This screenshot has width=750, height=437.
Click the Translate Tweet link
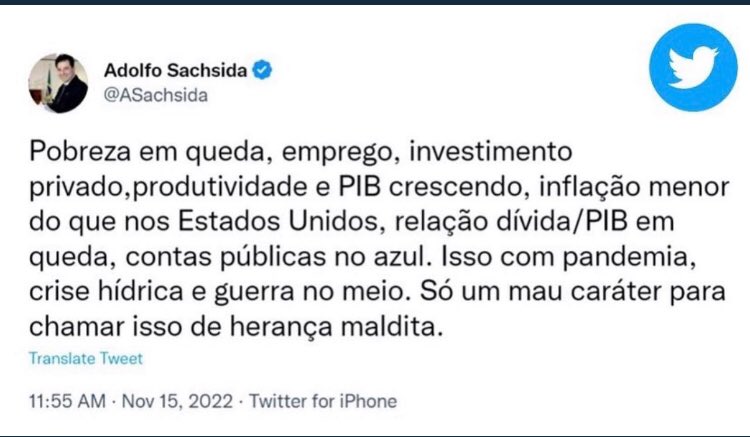click(x=86, y=359)
